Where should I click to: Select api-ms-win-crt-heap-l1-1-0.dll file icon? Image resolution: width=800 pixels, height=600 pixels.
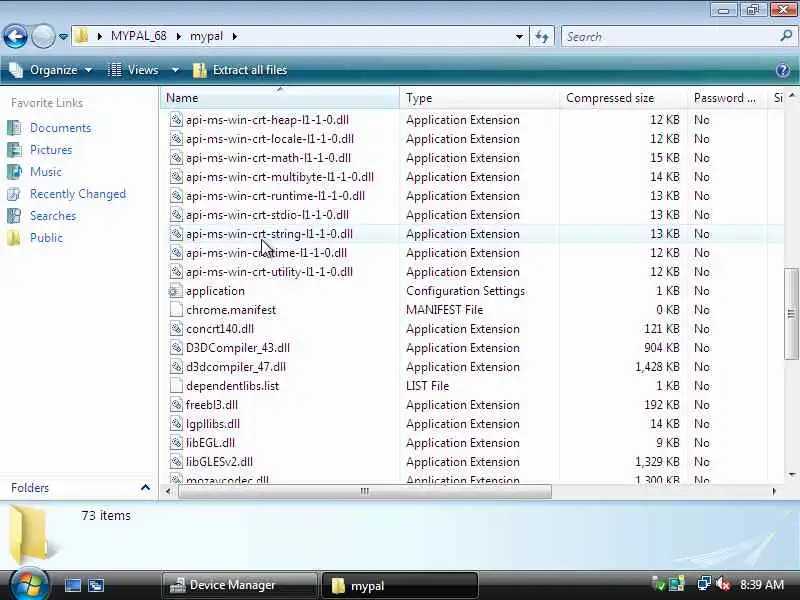coord(176,120)
